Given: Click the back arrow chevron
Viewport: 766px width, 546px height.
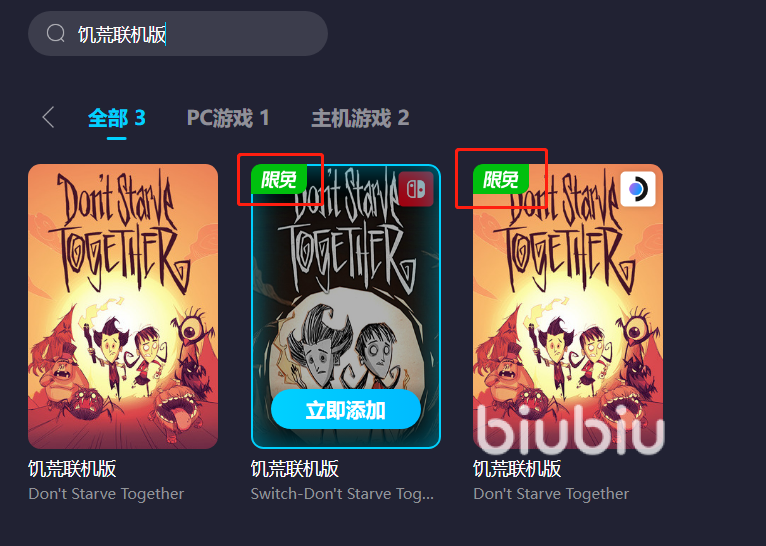Looking at the screenshot, I should 48,118.
